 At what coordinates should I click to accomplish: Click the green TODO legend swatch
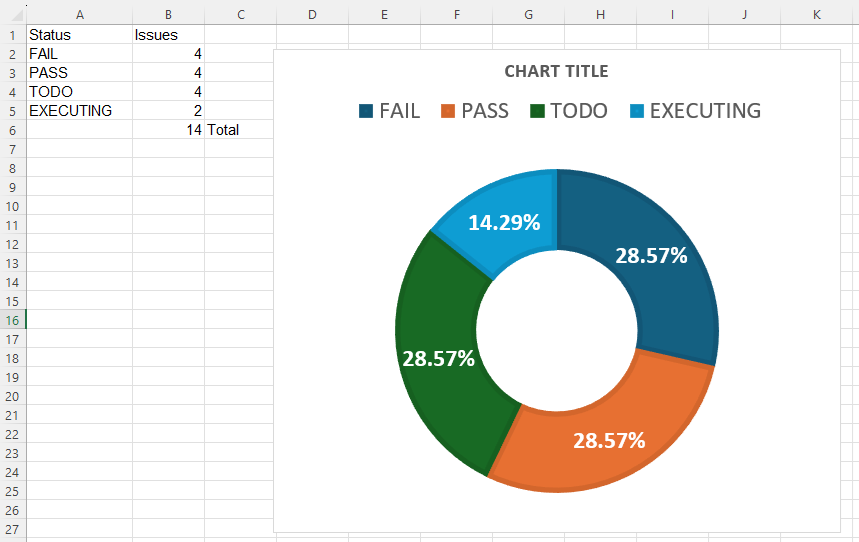(537, 111)
